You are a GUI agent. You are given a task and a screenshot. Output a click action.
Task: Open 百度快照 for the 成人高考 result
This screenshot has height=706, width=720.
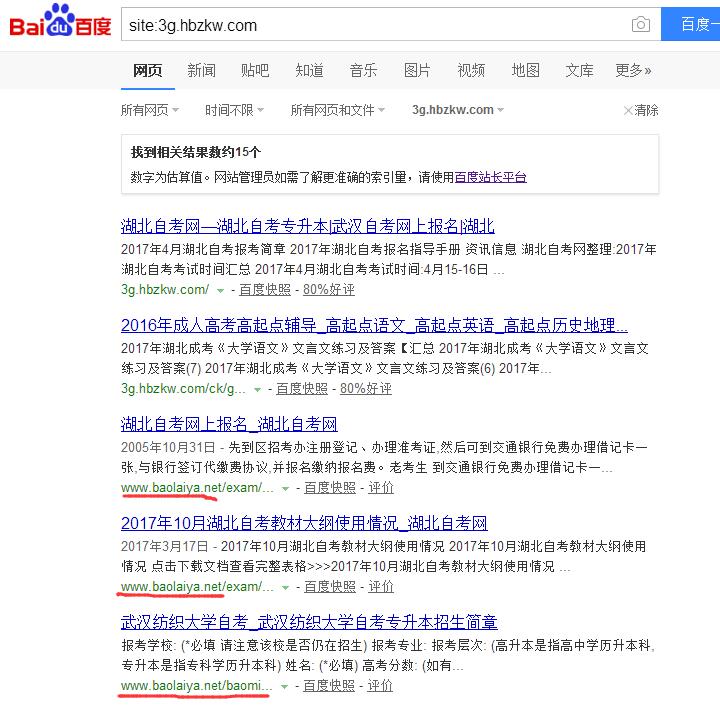[x=302, y=389]
